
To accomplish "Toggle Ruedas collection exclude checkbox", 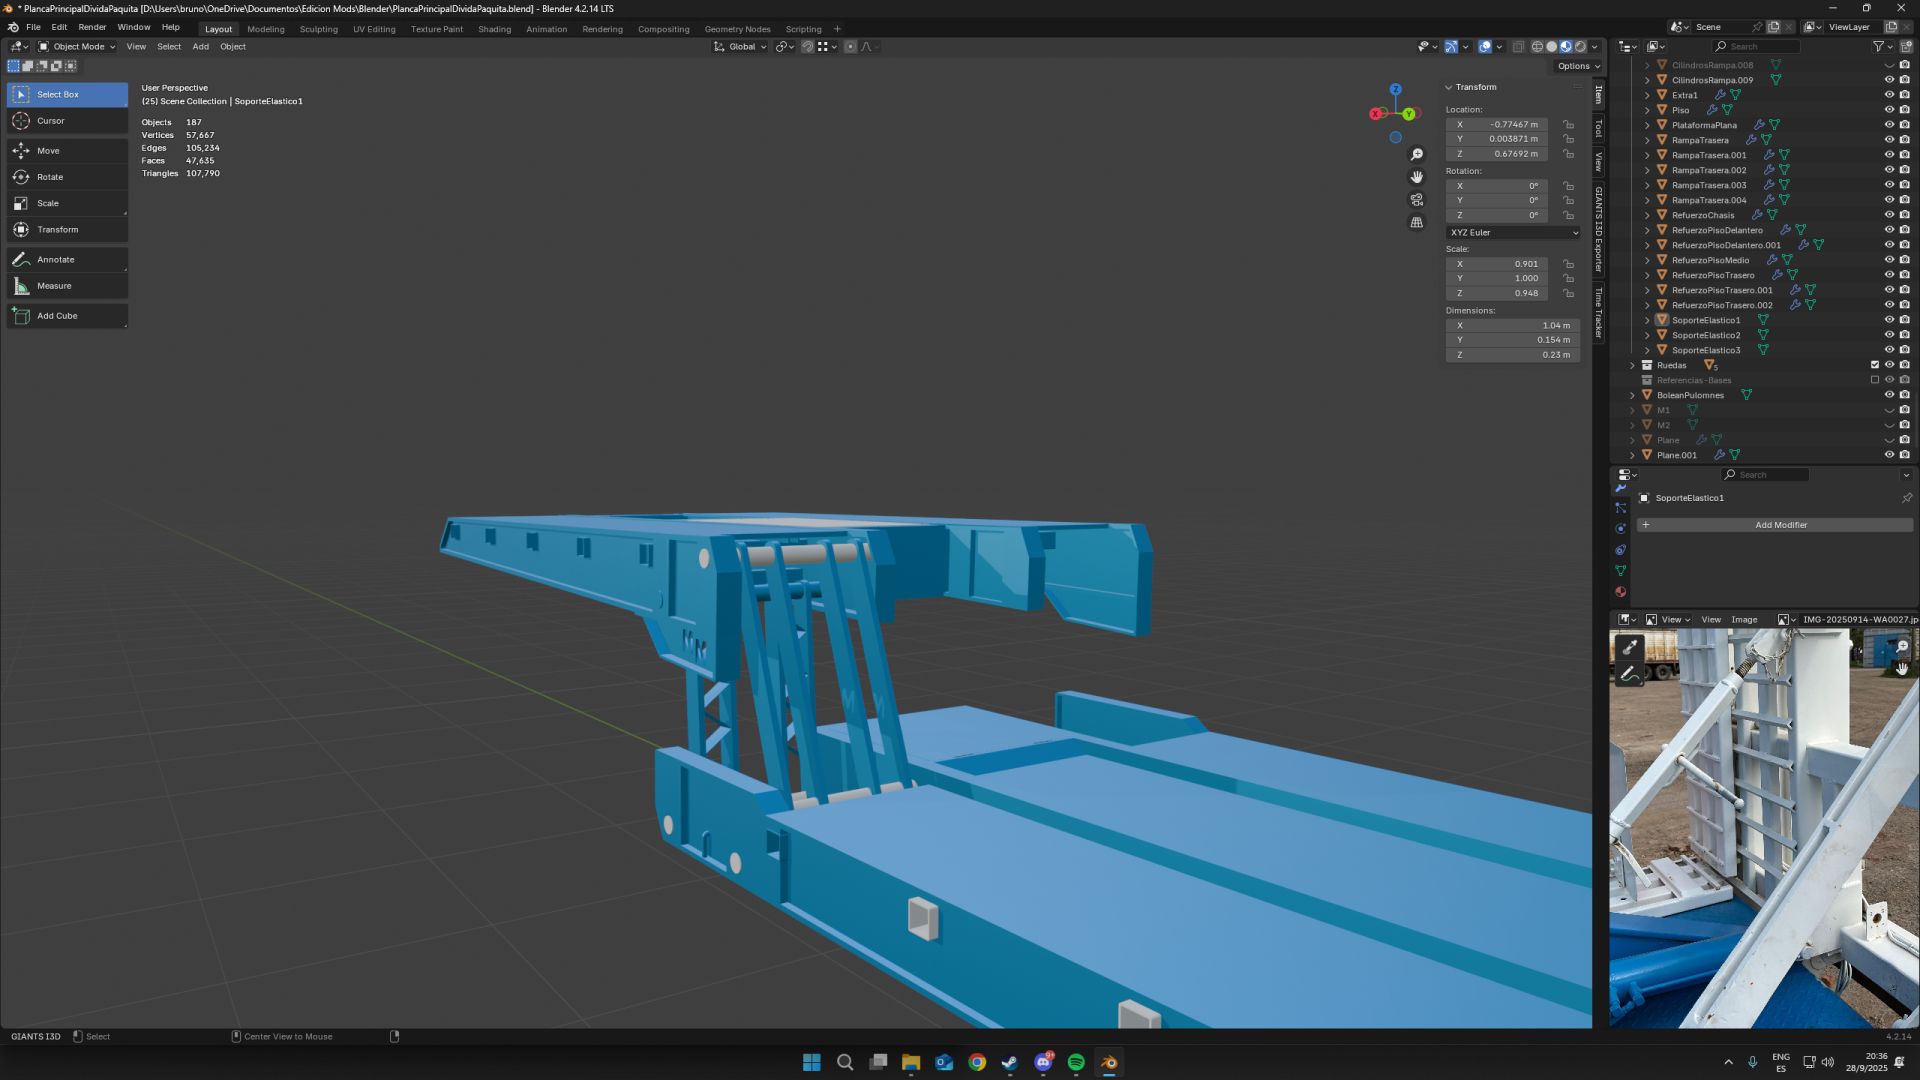I will pos(1875,365).
